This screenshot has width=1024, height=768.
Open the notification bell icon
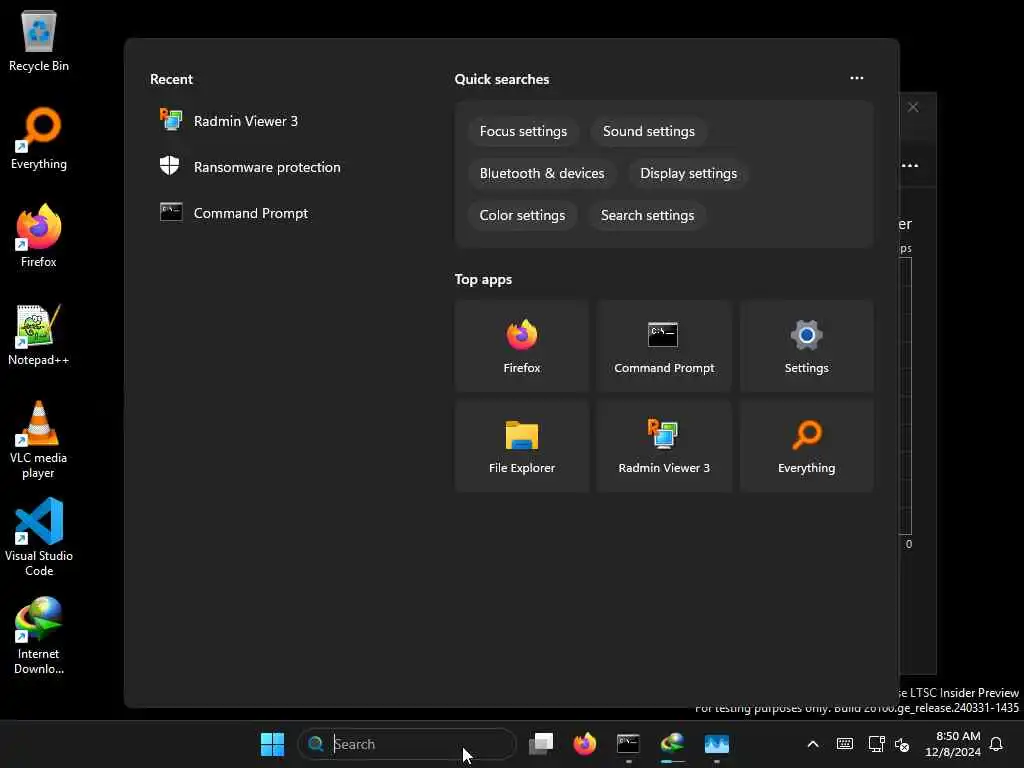[996, 744]
